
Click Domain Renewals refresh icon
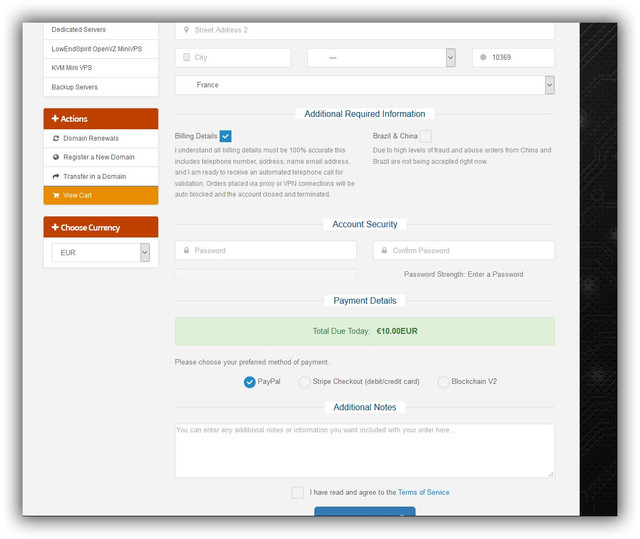pos(56,138)
